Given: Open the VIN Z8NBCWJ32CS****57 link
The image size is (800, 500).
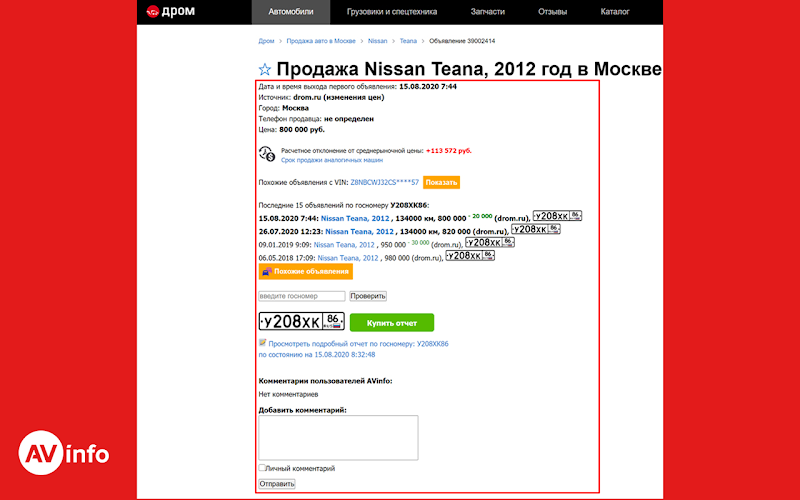Looking at the screenshot, I should click(x=385, y=182).
